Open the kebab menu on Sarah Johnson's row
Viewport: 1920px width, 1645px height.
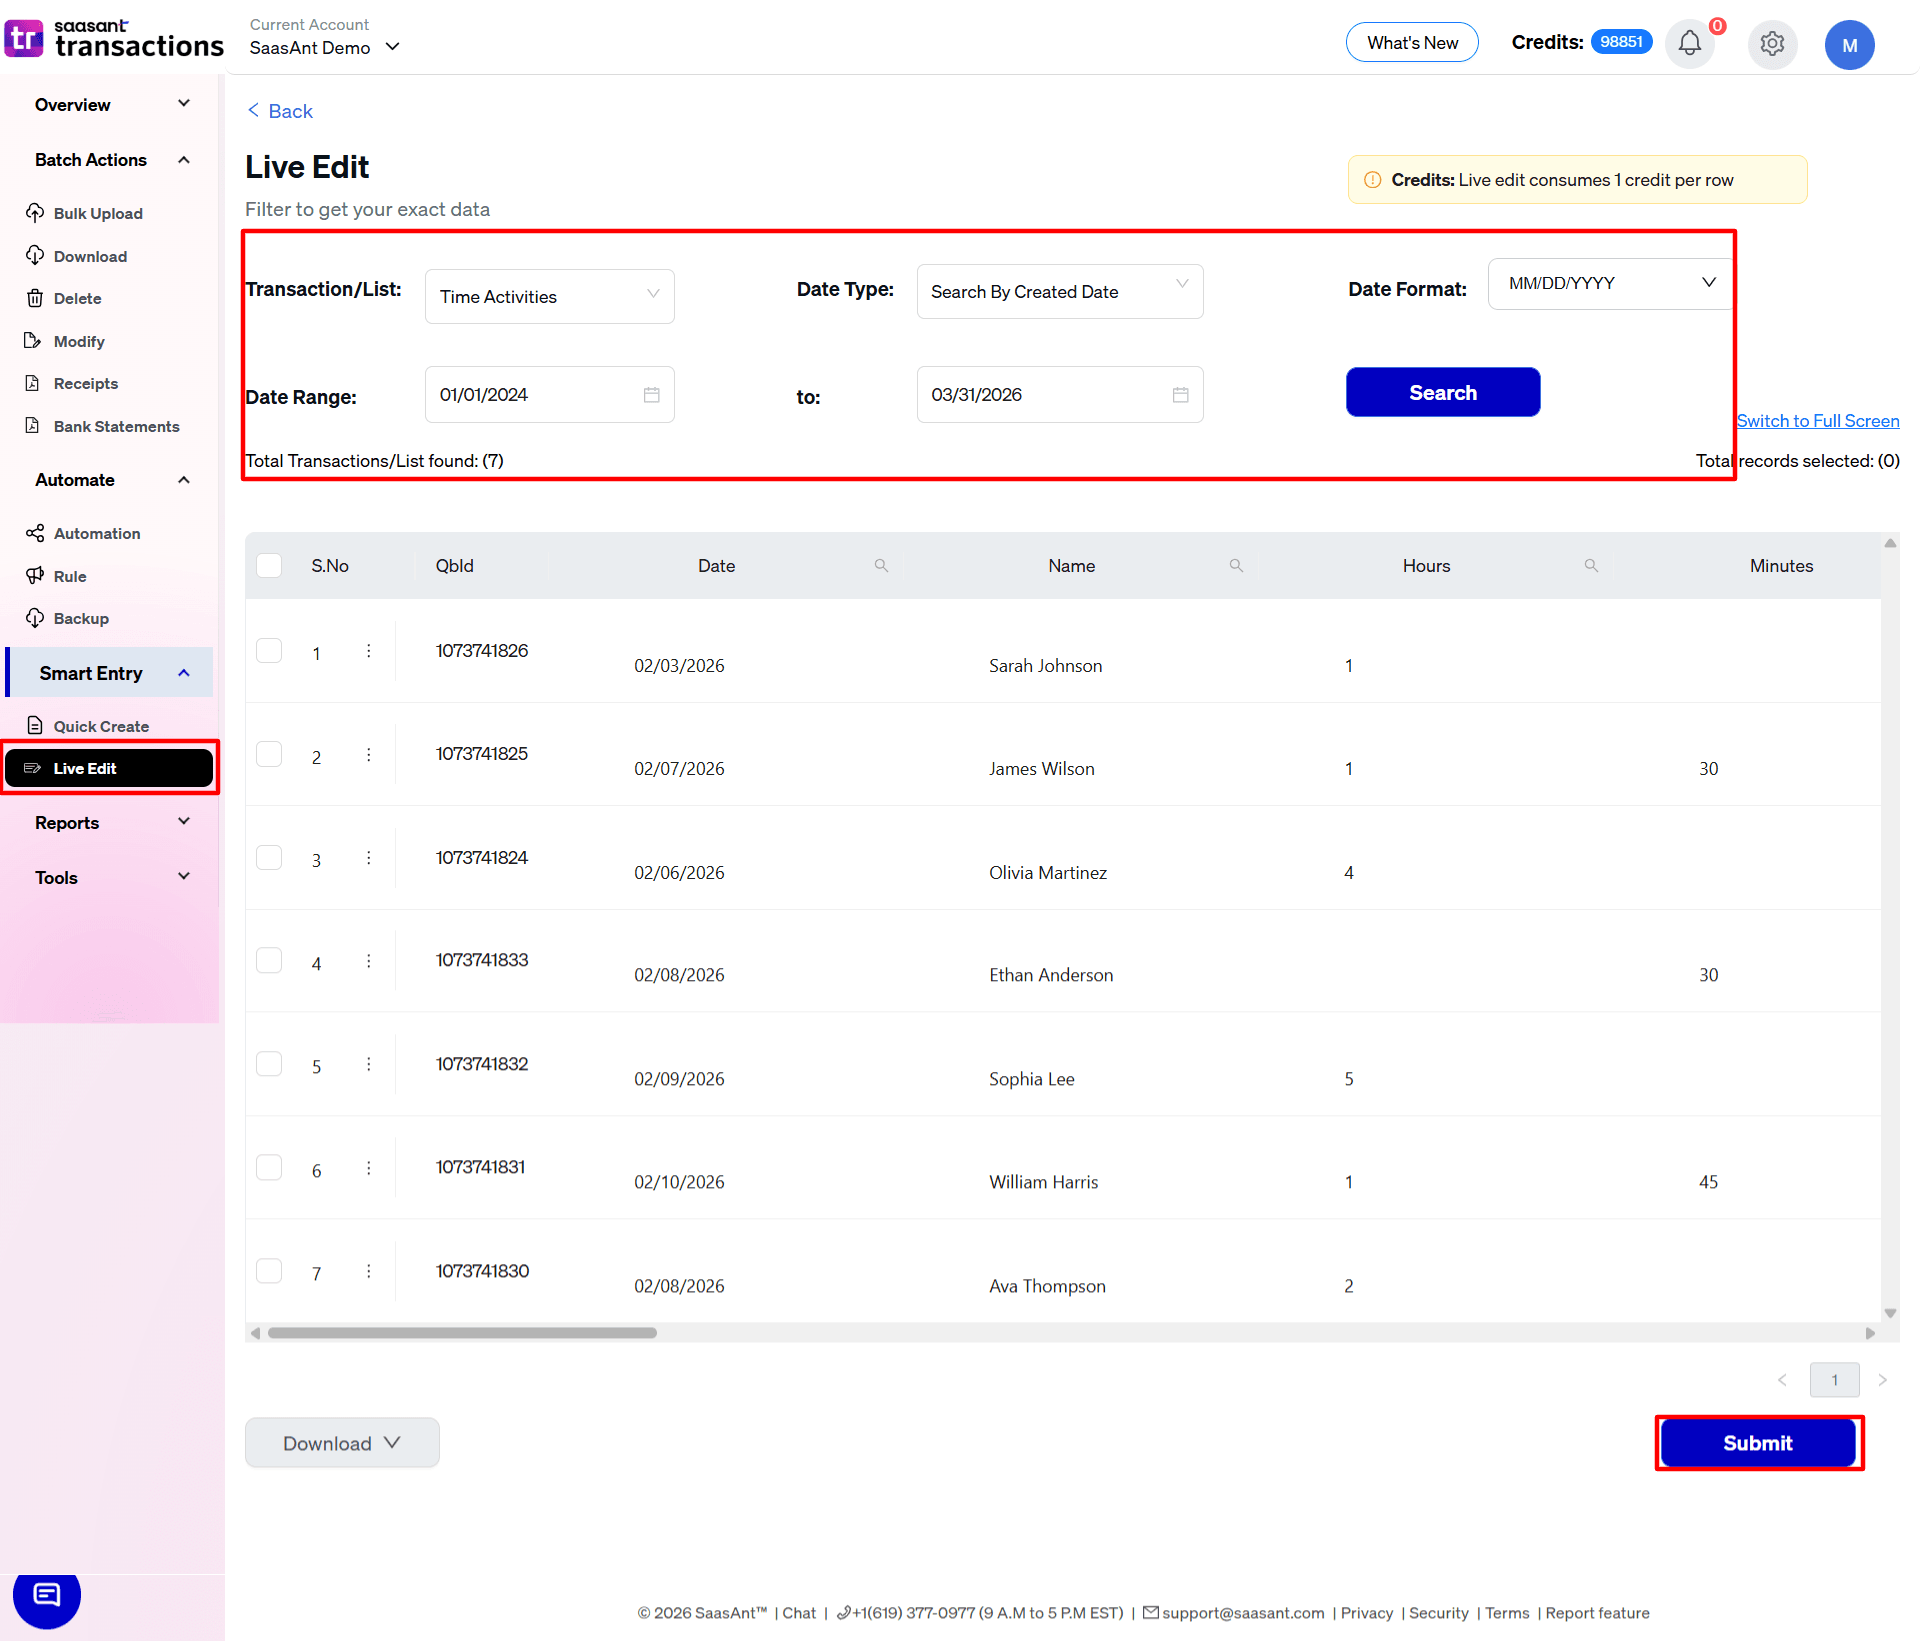tap(368, 650)
